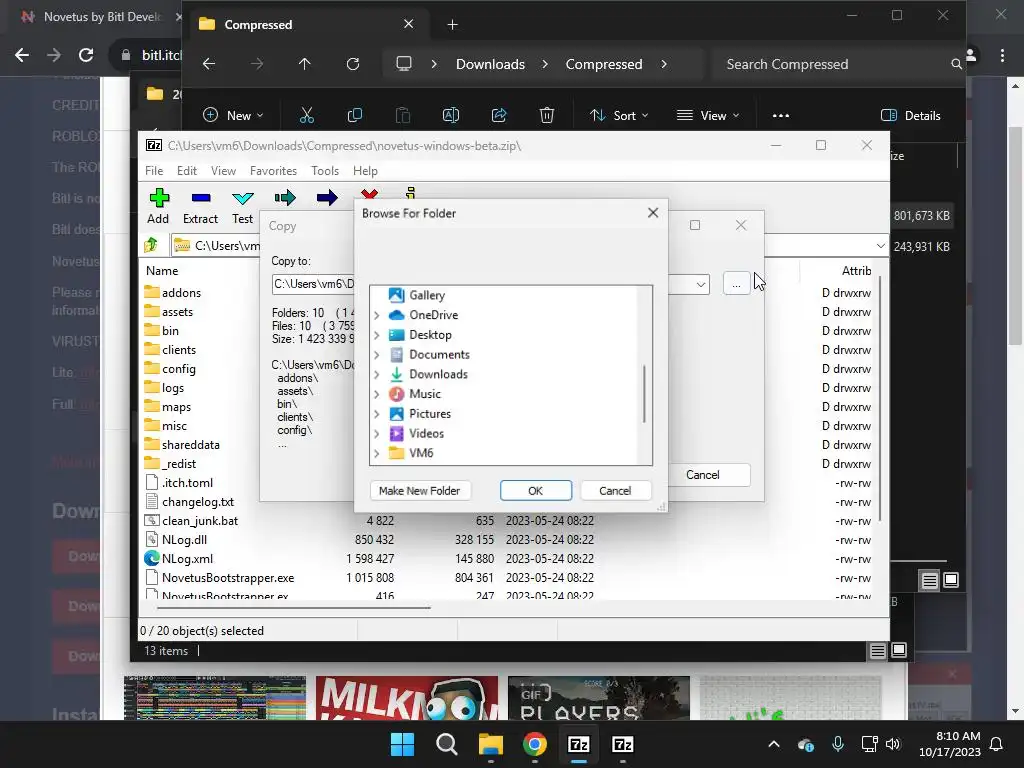The height and width of the screenshot is (768, 1024).
Task: Click the Share icon in File Explorer
Action: pos(499,116)
